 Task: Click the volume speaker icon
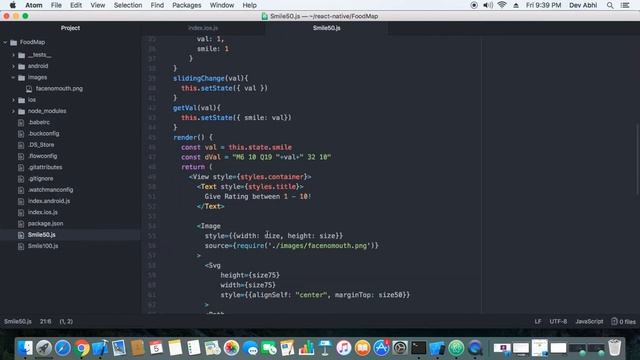[488, 5]
